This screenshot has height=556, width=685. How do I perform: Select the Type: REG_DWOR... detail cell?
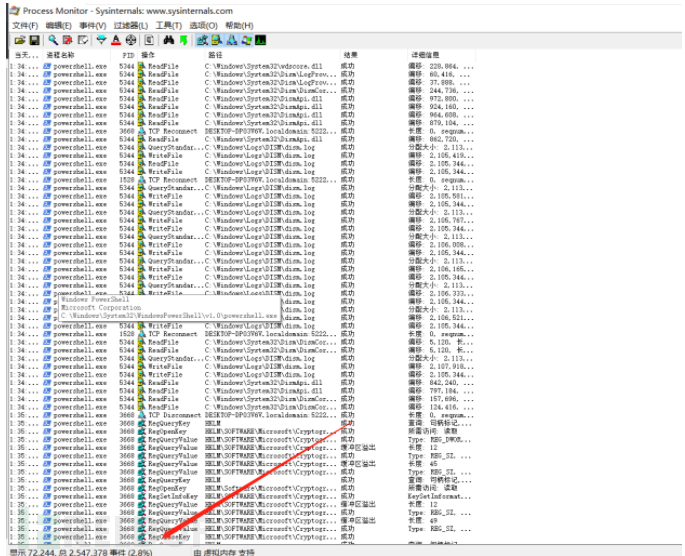(439, 440)
